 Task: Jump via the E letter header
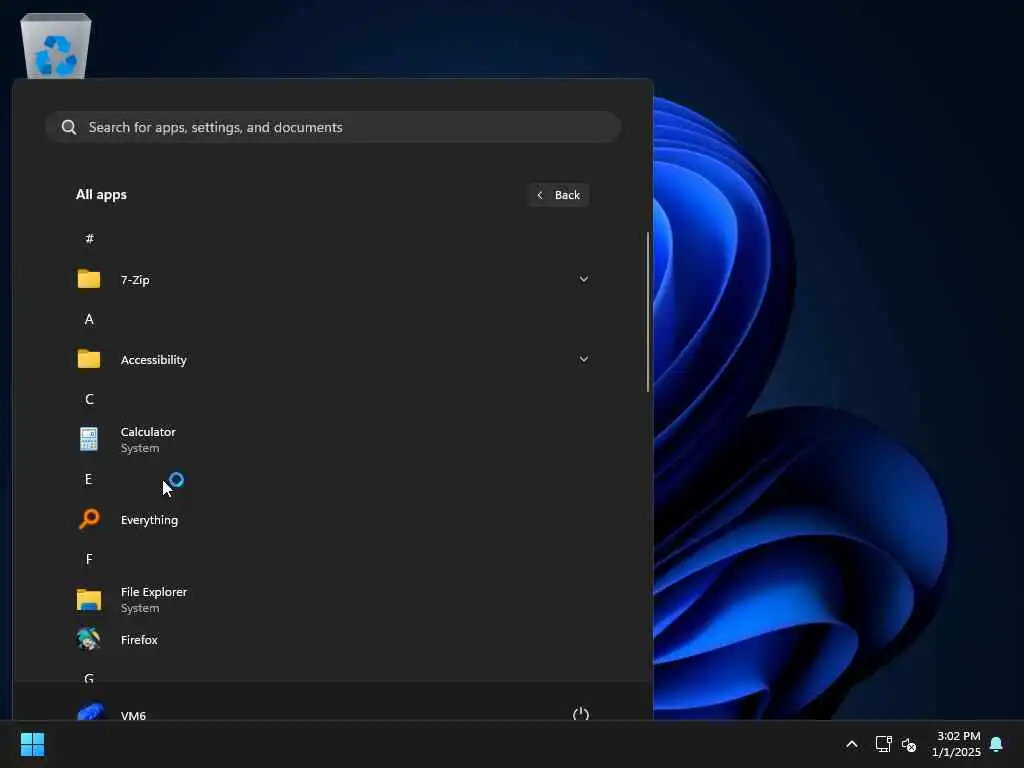click(x=89, y=479)
